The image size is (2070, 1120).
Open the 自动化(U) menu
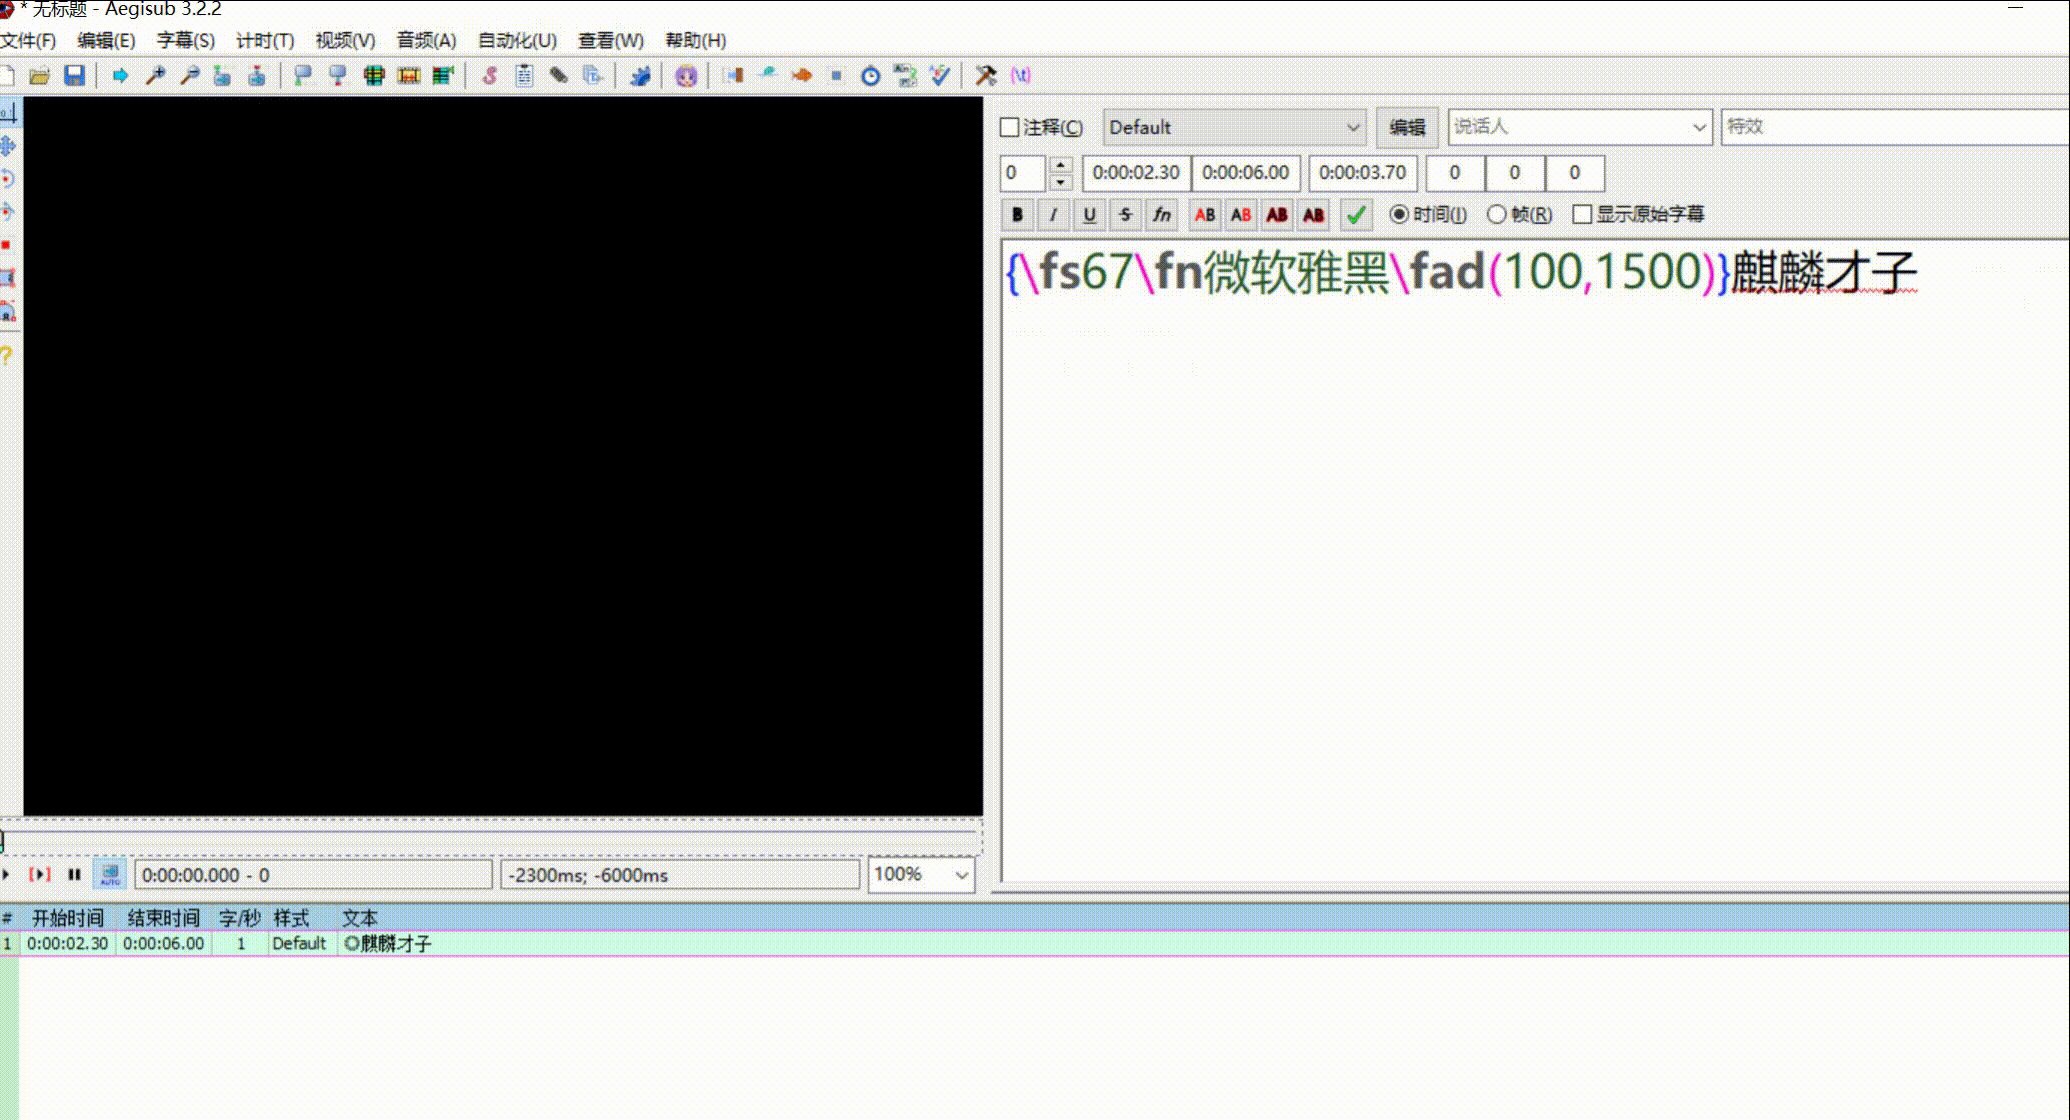(x=516, y=41)
